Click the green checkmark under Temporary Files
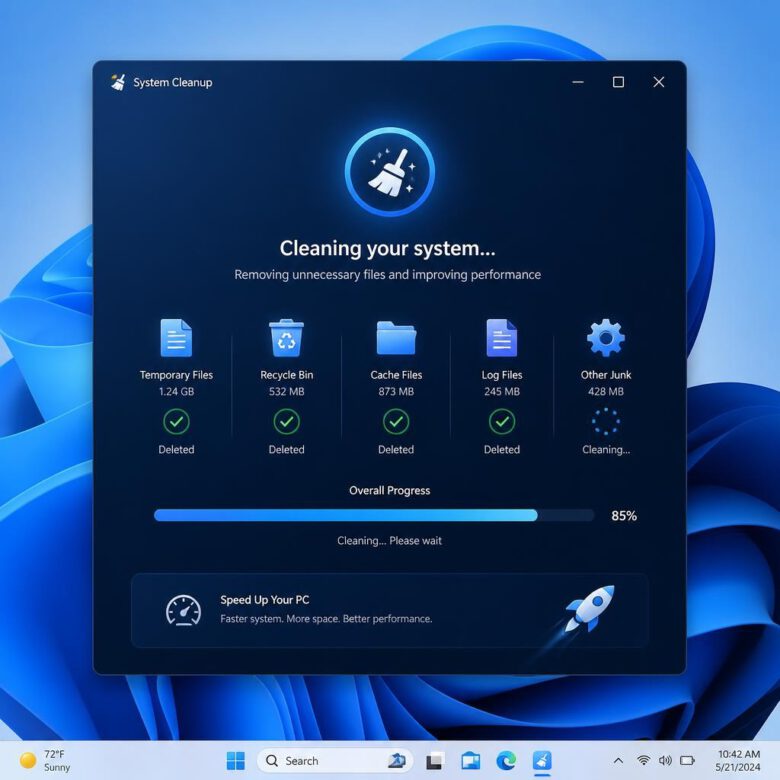Image resolution: width=780 pixels, height=780 pixels. click(x=176, y=422)
